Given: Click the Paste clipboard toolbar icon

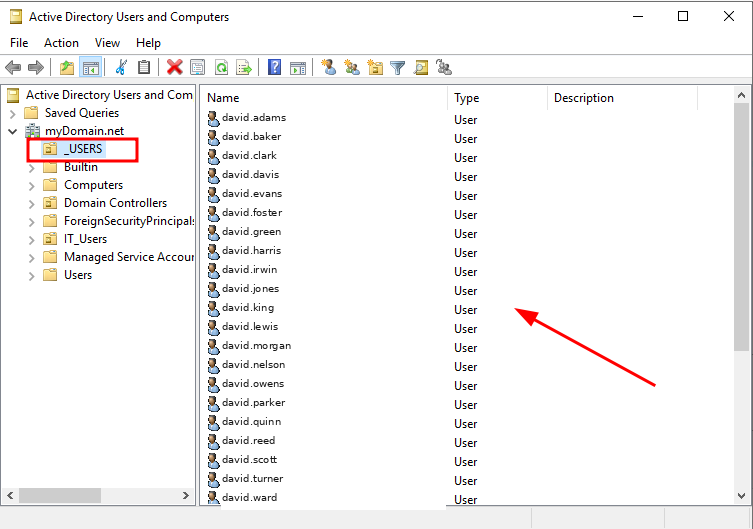Looking at the screenshot, I should coord(144,68).
